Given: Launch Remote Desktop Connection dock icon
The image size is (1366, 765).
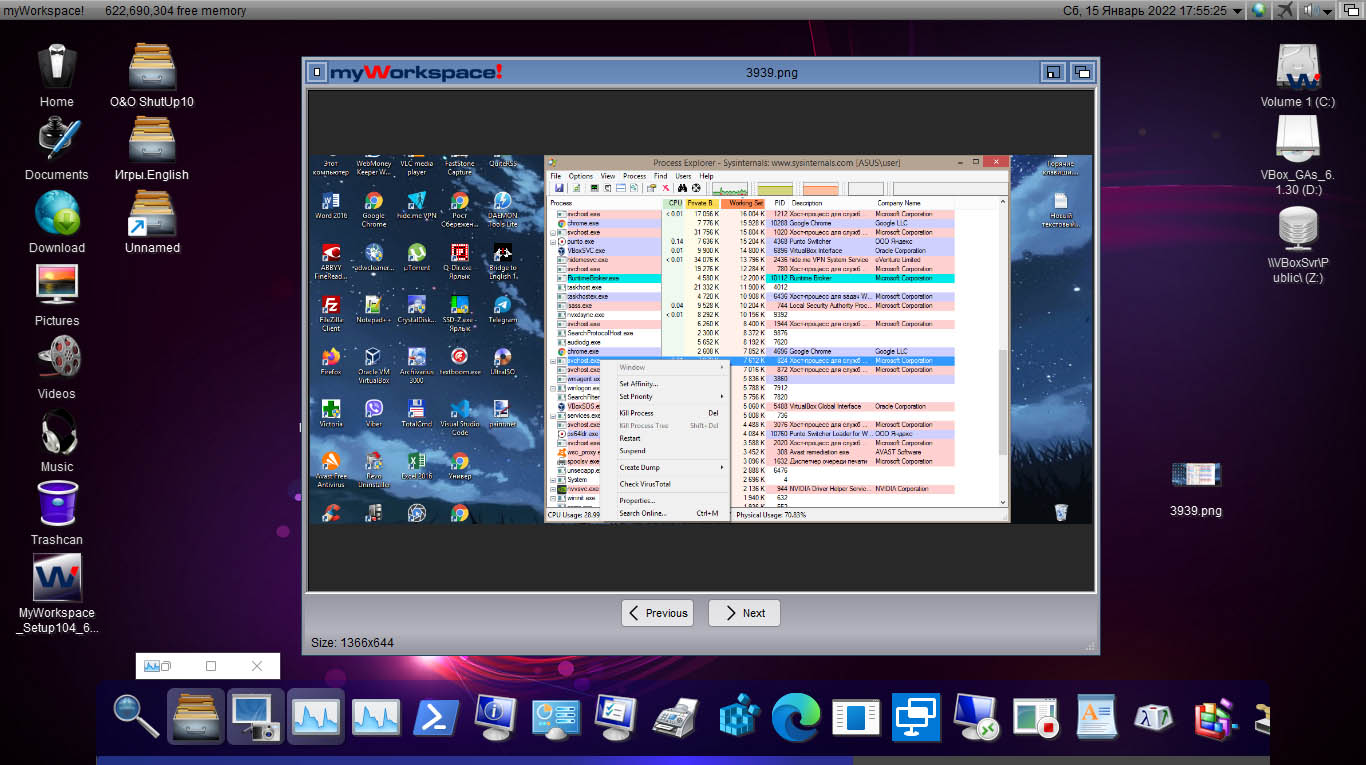Looking at the screenshot, I should coord(976,717).
